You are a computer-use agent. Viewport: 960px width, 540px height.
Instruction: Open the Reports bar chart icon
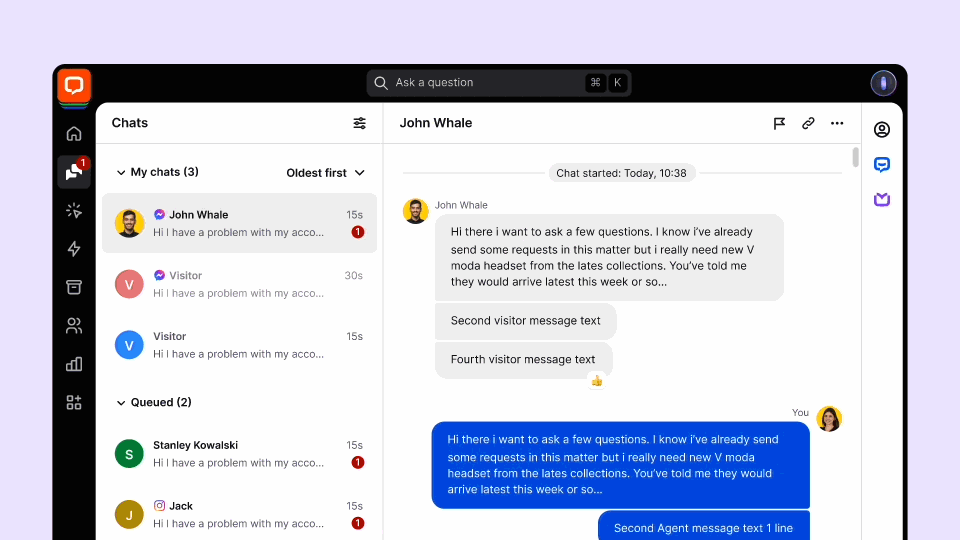[74, 364]
